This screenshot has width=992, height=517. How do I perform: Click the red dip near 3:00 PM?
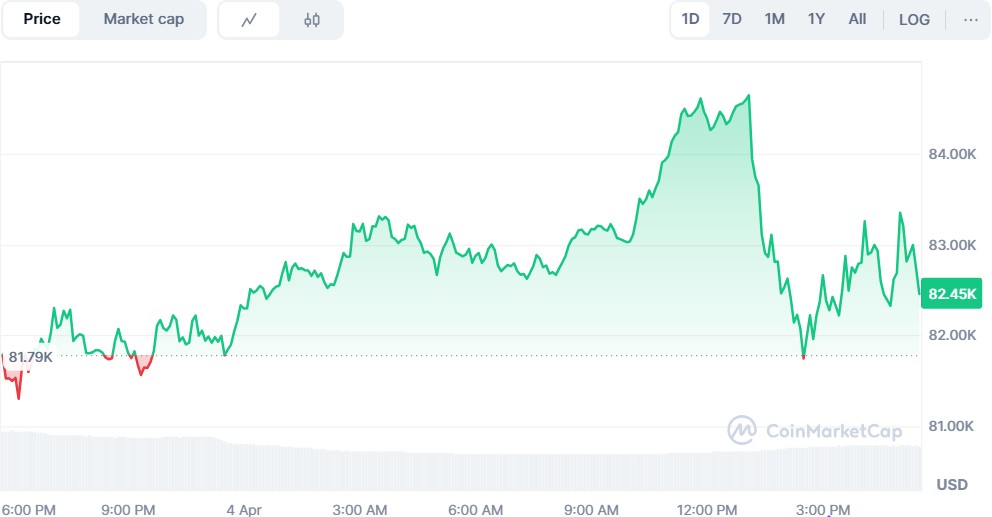point(803,356)
